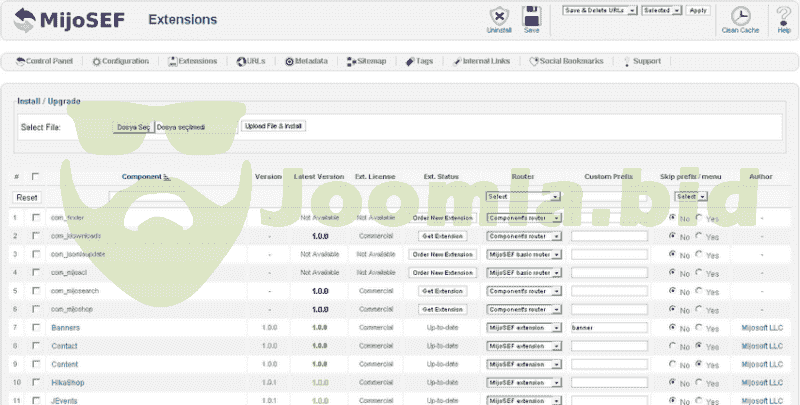Tick the checkbox for the Banners row
The image size is (800, 405).
pos(36,327)
